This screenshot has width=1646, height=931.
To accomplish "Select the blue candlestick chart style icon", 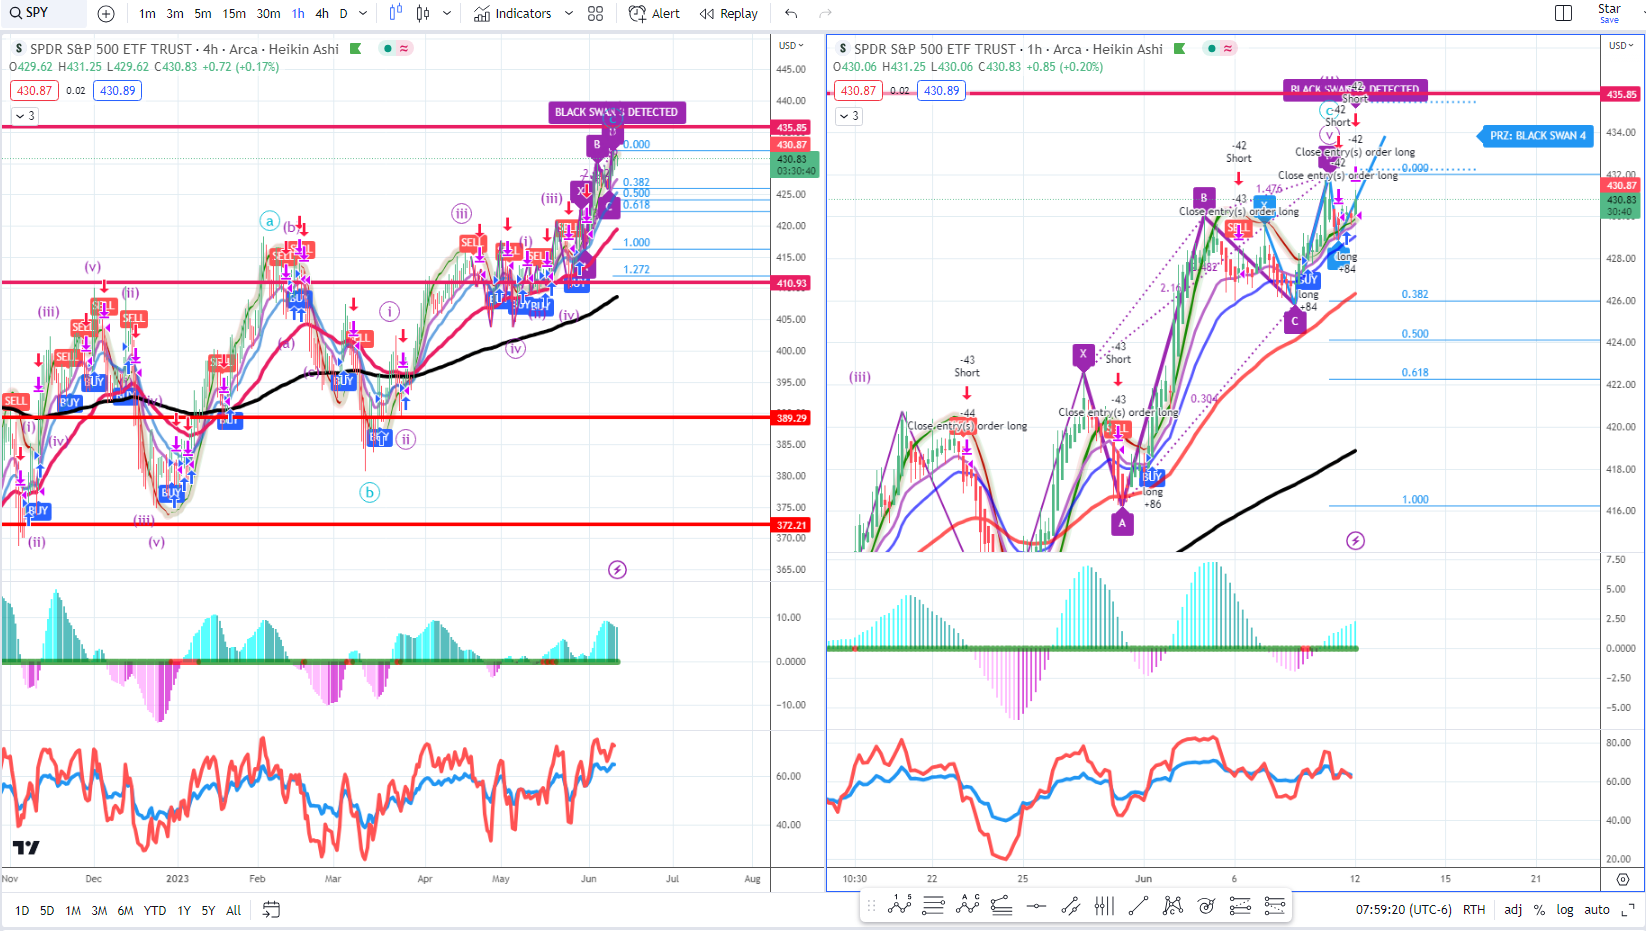I will 395,13.
